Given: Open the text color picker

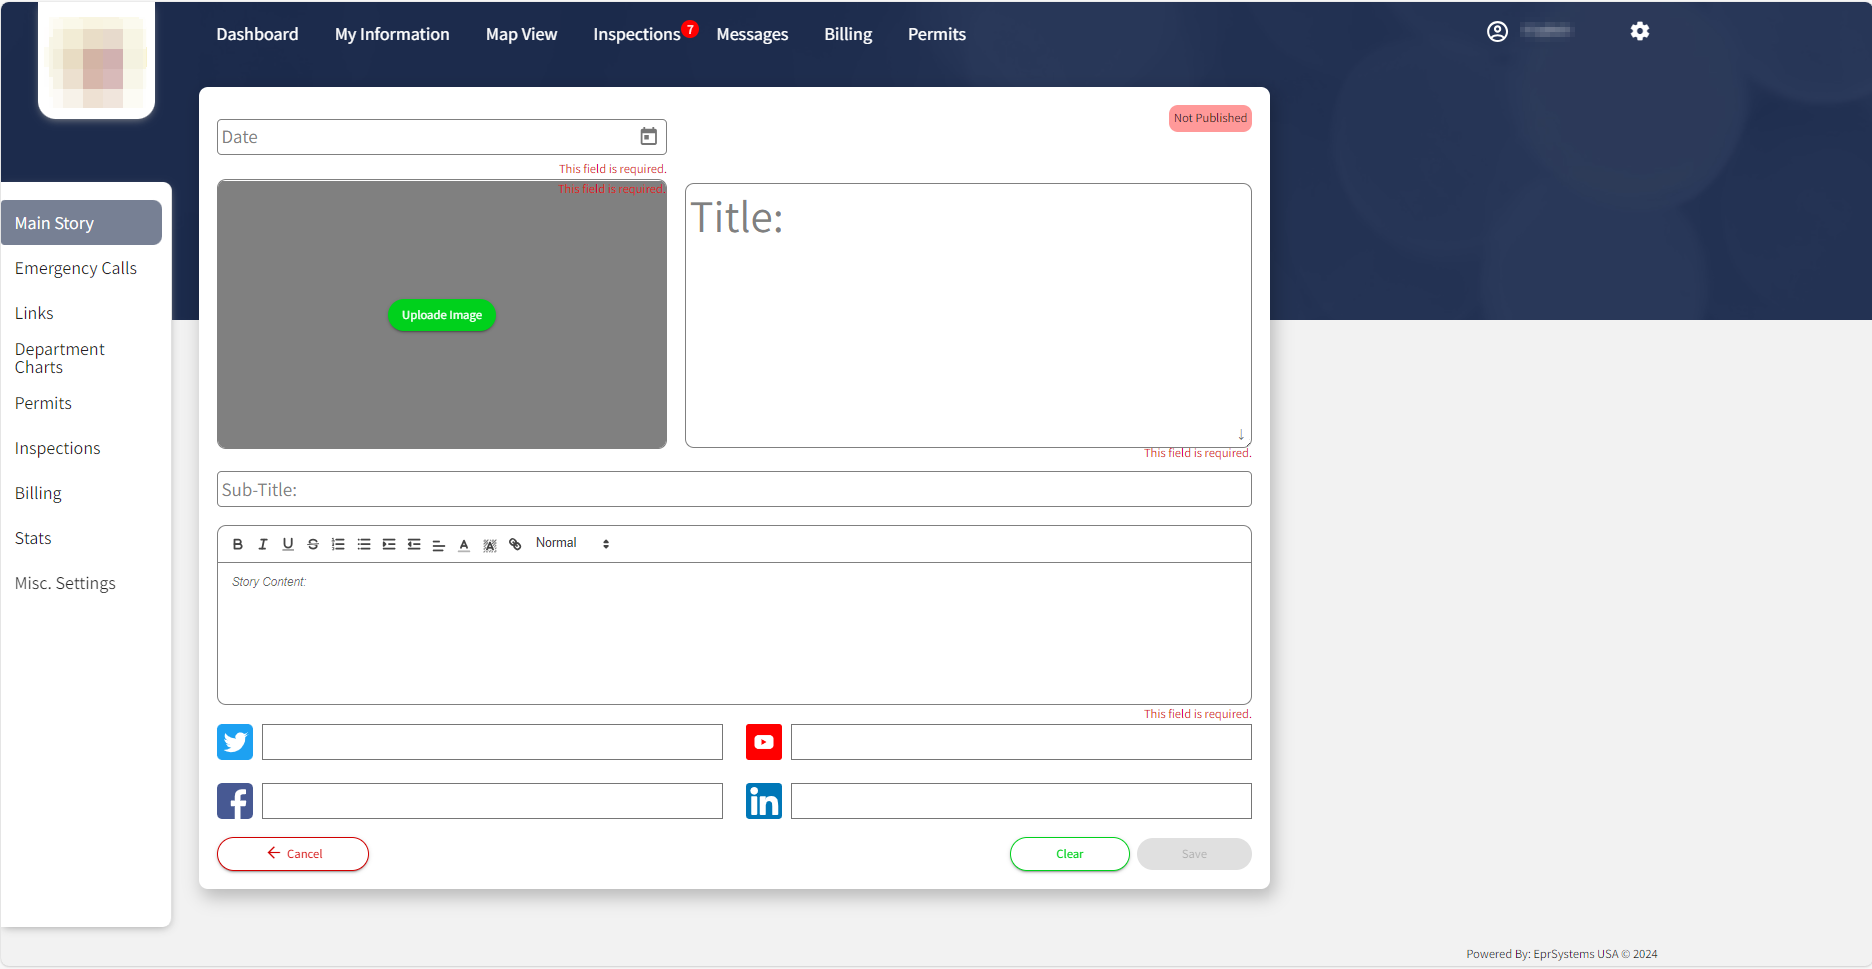Looking at the screenshot, I should click(x=464, y=544).
